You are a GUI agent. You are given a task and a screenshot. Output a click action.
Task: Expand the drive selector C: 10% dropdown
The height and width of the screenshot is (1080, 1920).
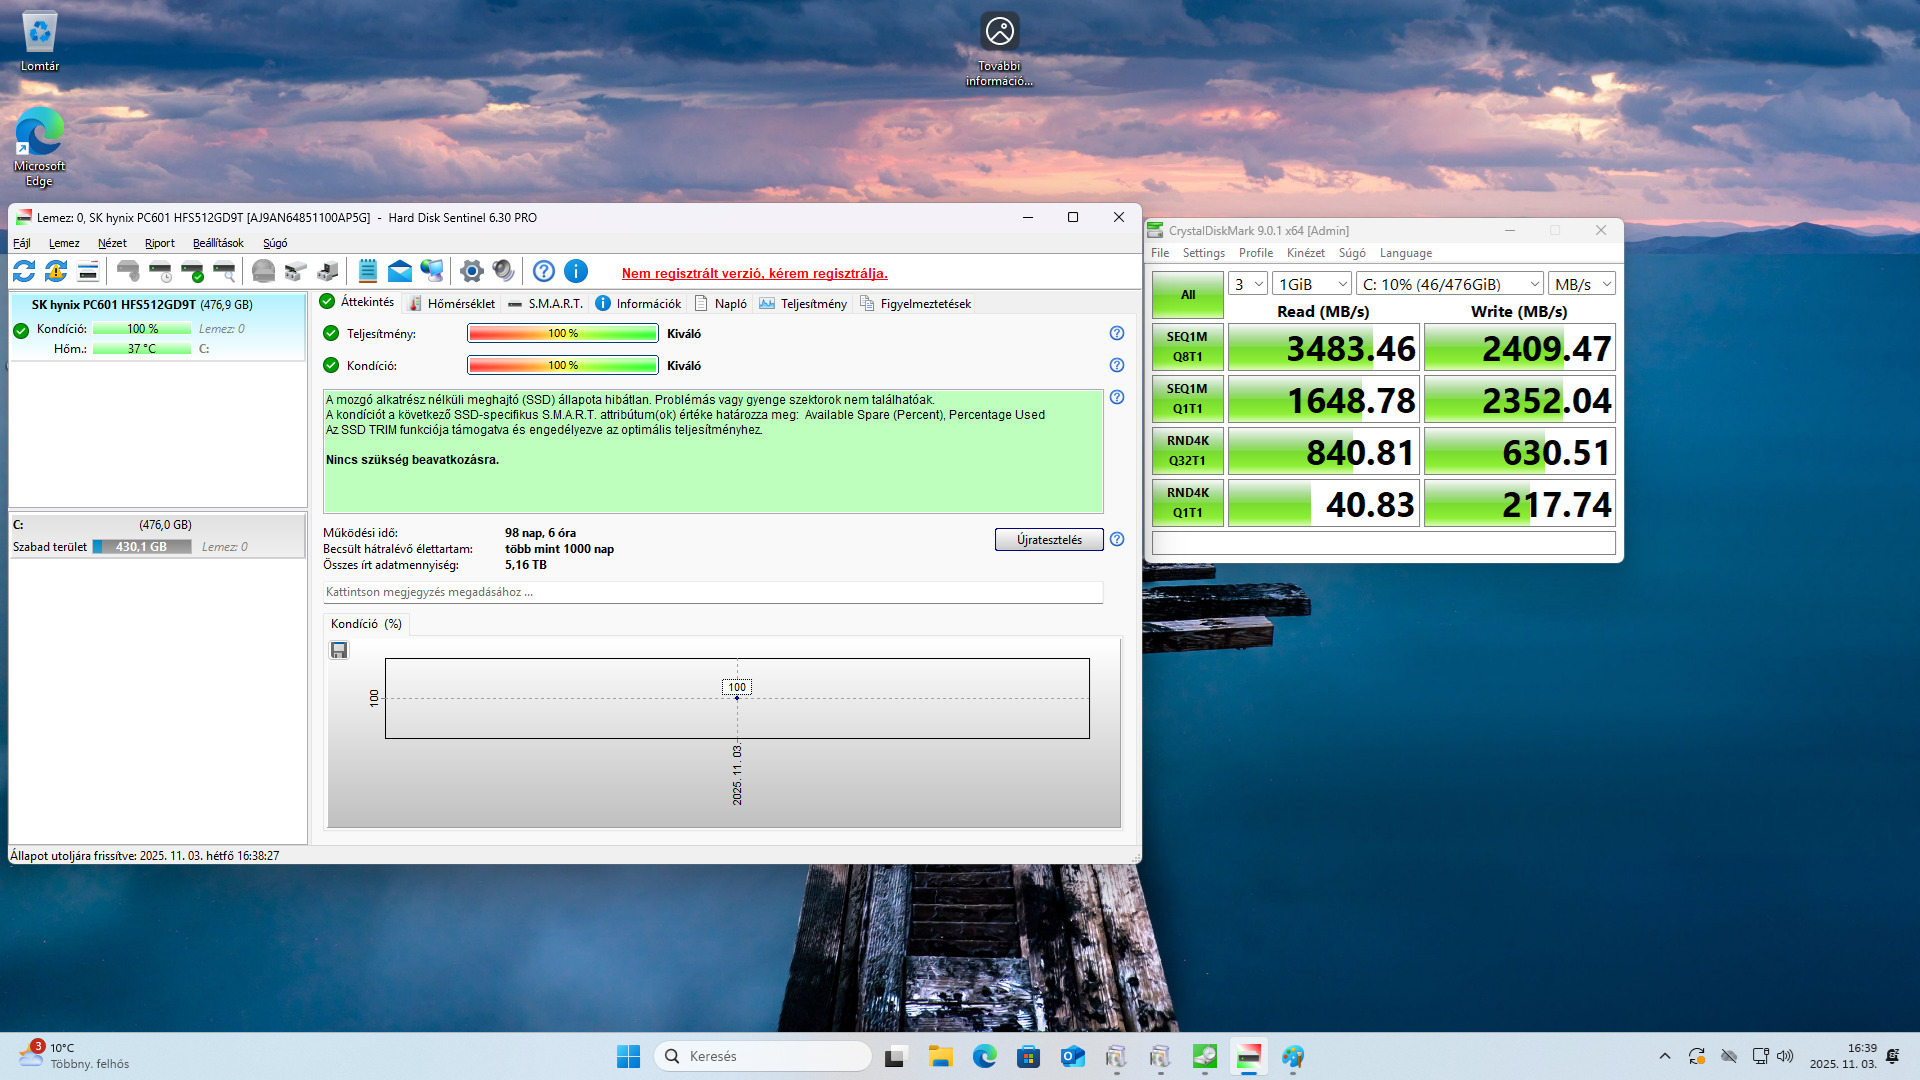pos(1450,284)
